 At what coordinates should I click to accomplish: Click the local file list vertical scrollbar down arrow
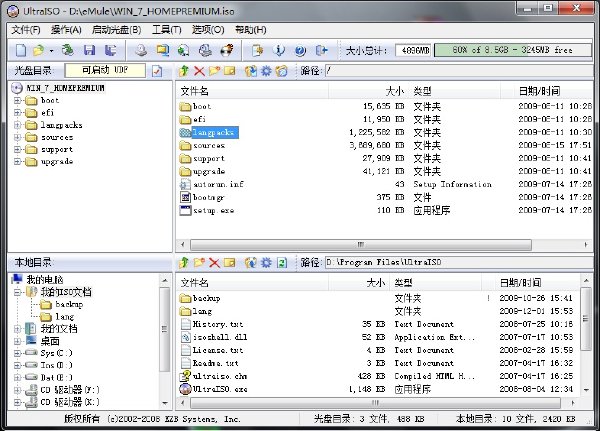pyautogui.click(x=586, y=390)
